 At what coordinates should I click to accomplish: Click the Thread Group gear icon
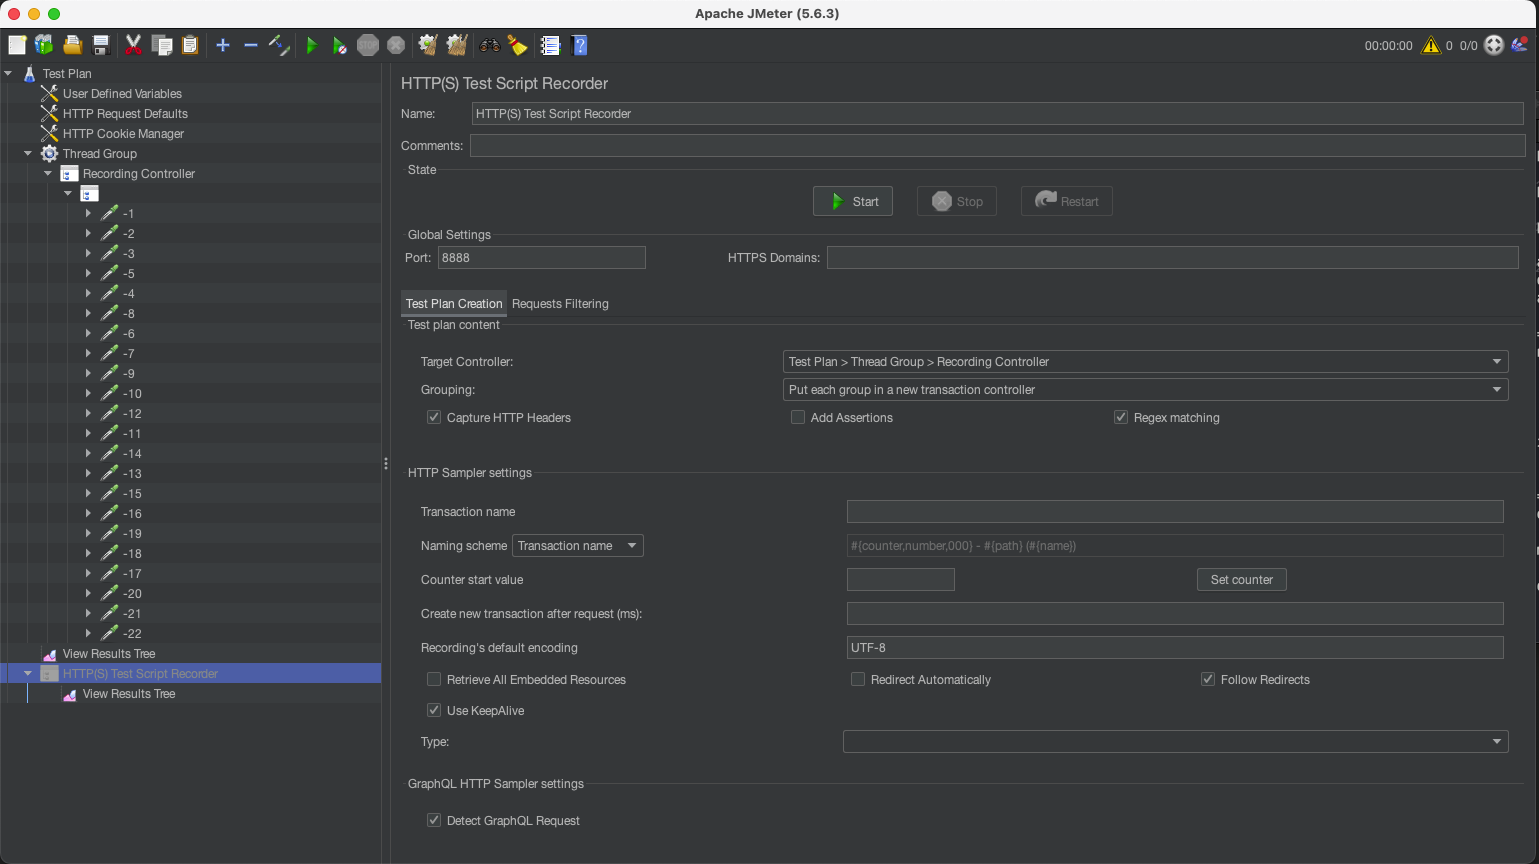49,153
